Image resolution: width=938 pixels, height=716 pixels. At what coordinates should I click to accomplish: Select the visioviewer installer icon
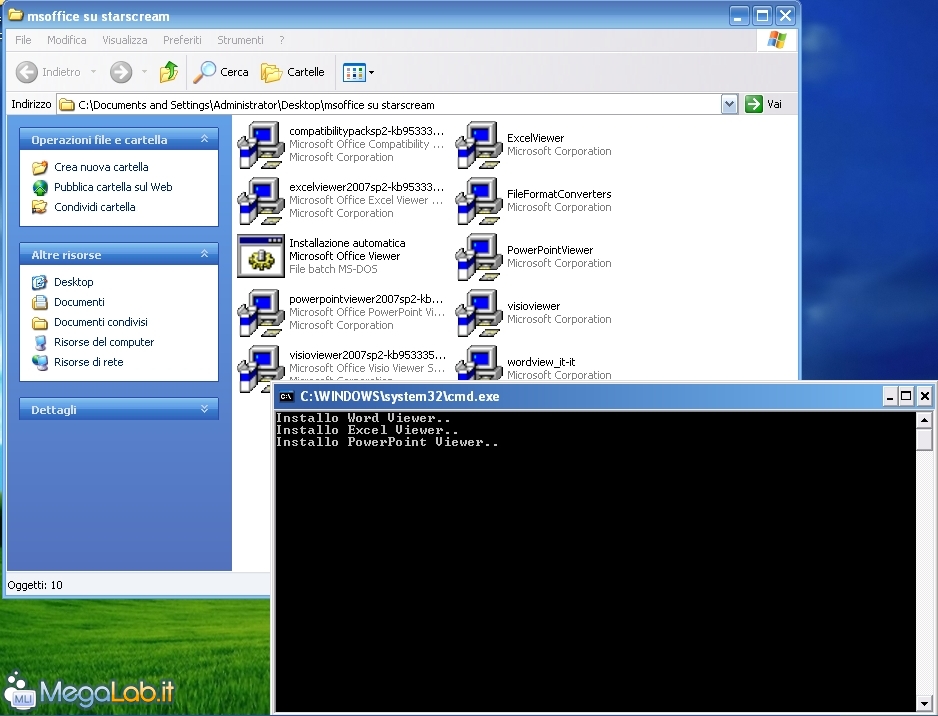pyautogui.click(x=479, y=312)
